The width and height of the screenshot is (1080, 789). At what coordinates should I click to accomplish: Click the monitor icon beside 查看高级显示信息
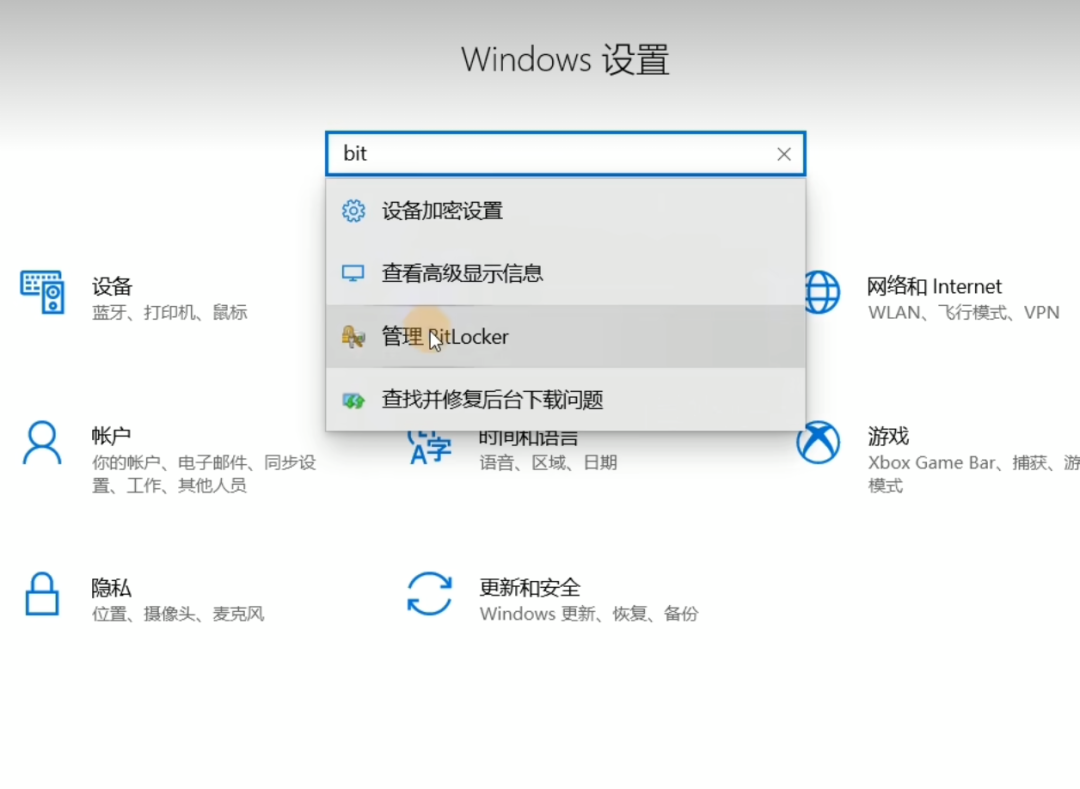pyautogui.click(x=353, y=273)
